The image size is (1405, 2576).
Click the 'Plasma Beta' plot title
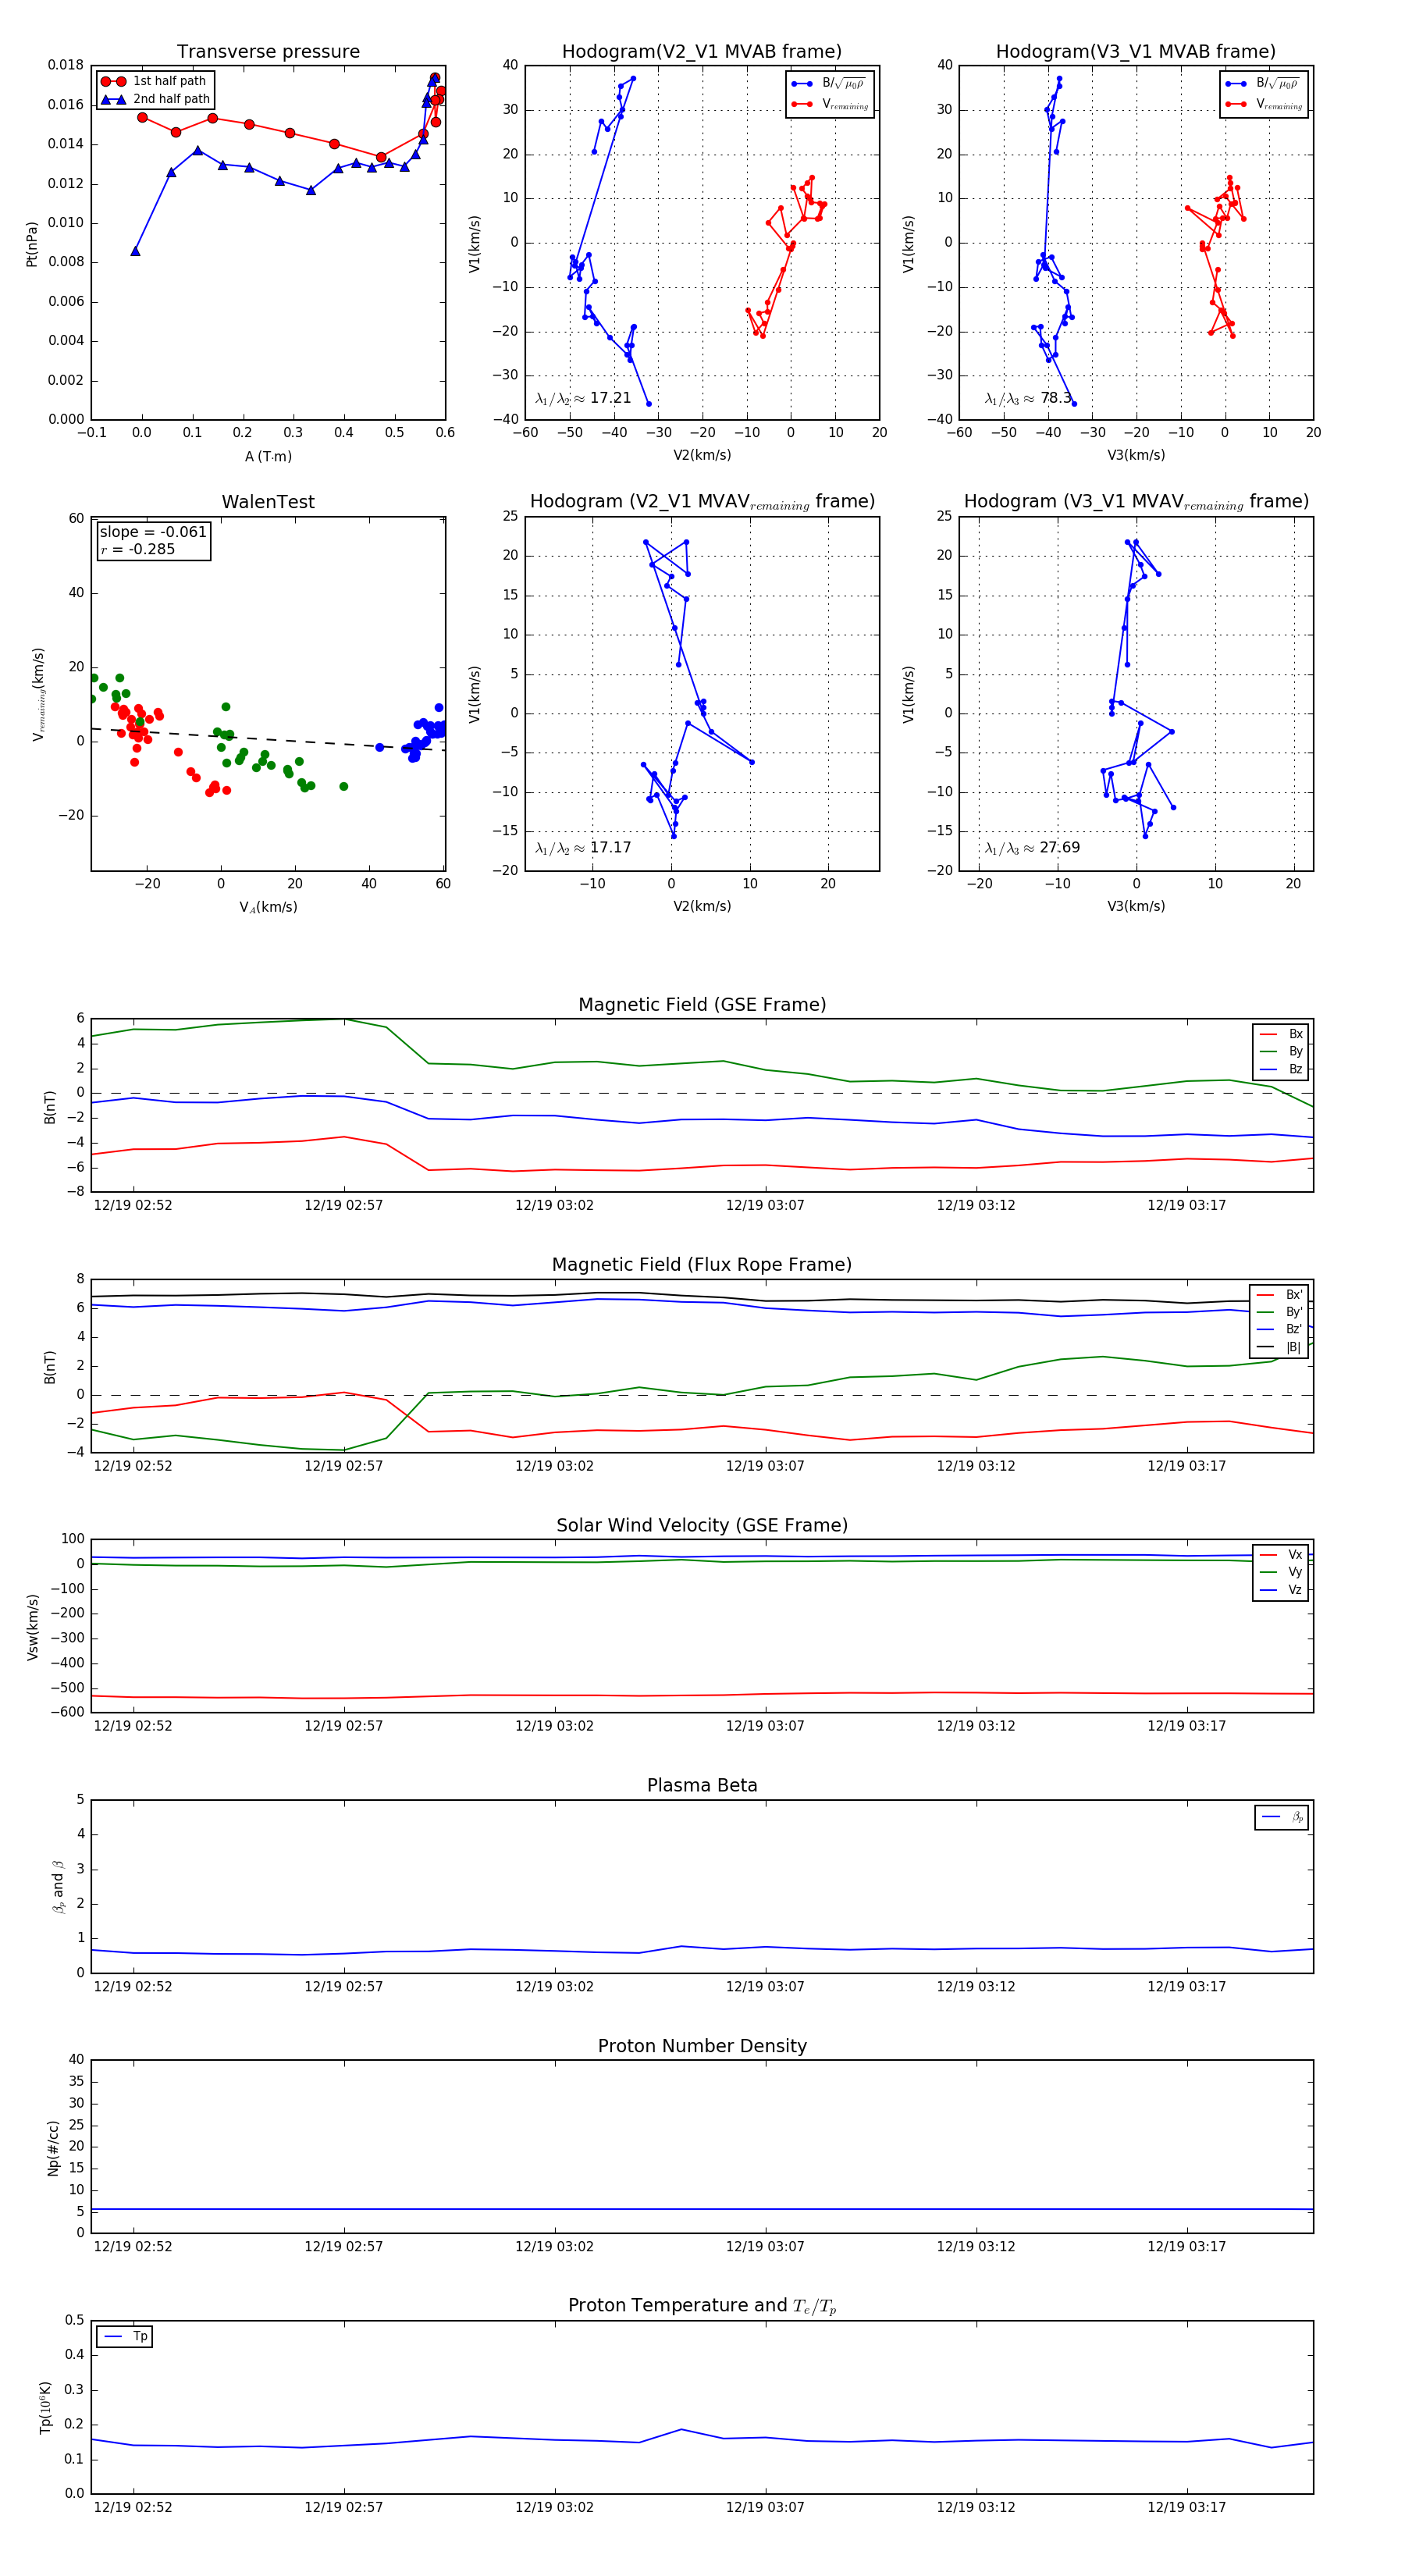point(702,1785)
